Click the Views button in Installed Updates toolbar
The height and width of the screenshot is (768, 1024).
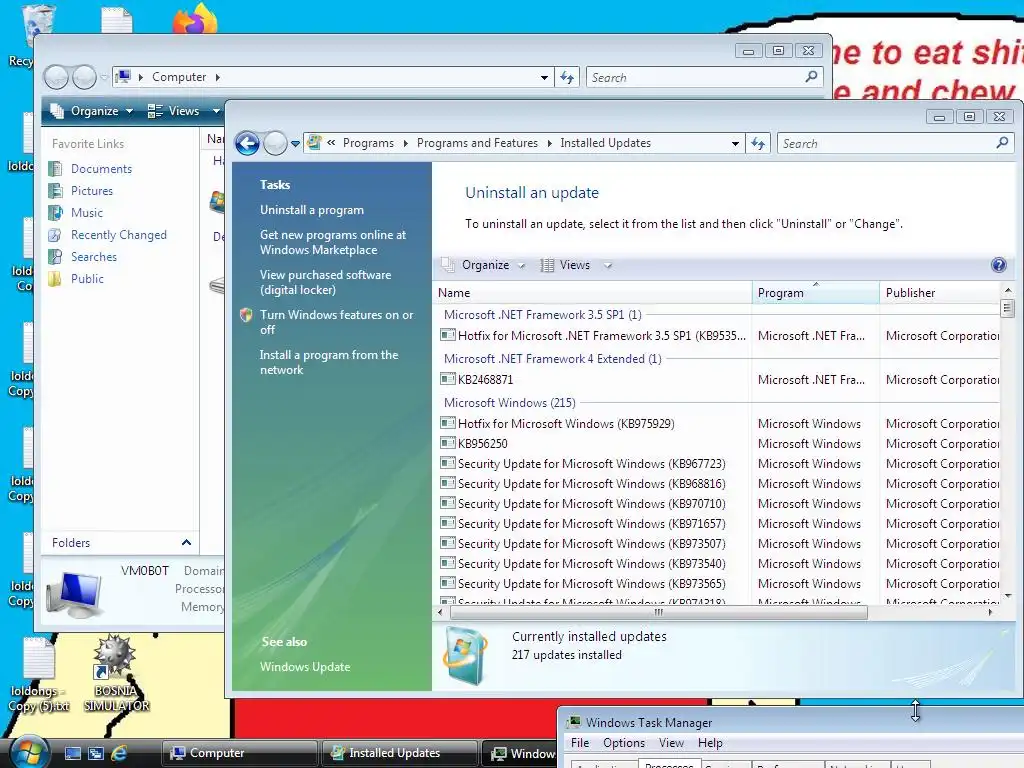(x=566, y=264)
